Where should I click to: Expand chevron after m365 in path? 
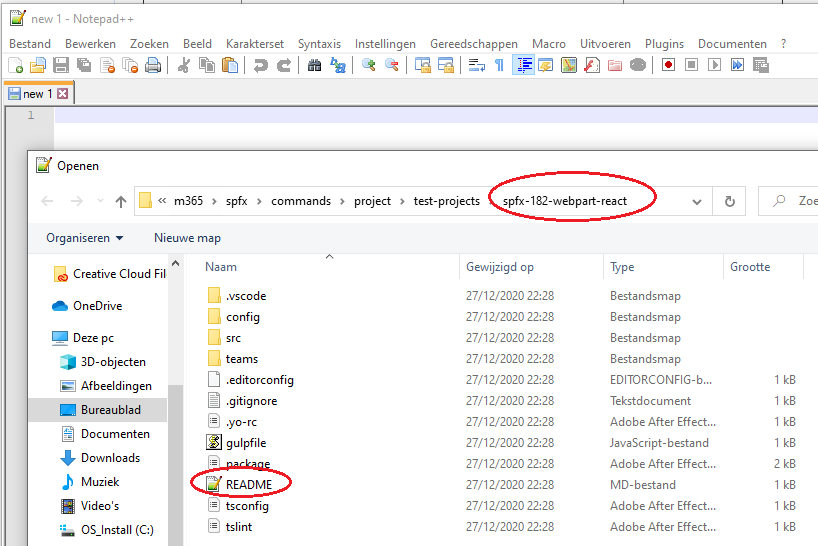pyautogui.click(x=214, y=201)
